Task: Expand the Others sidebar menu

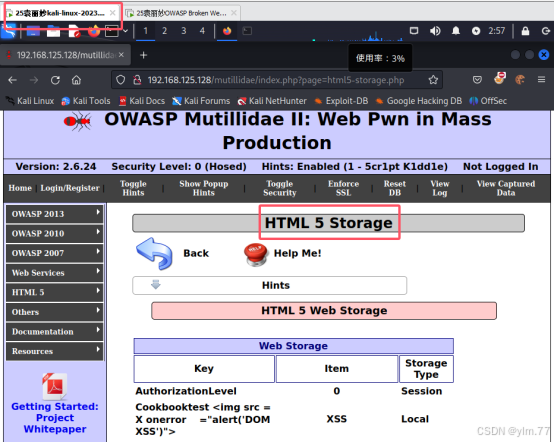Action: [54, 312]
